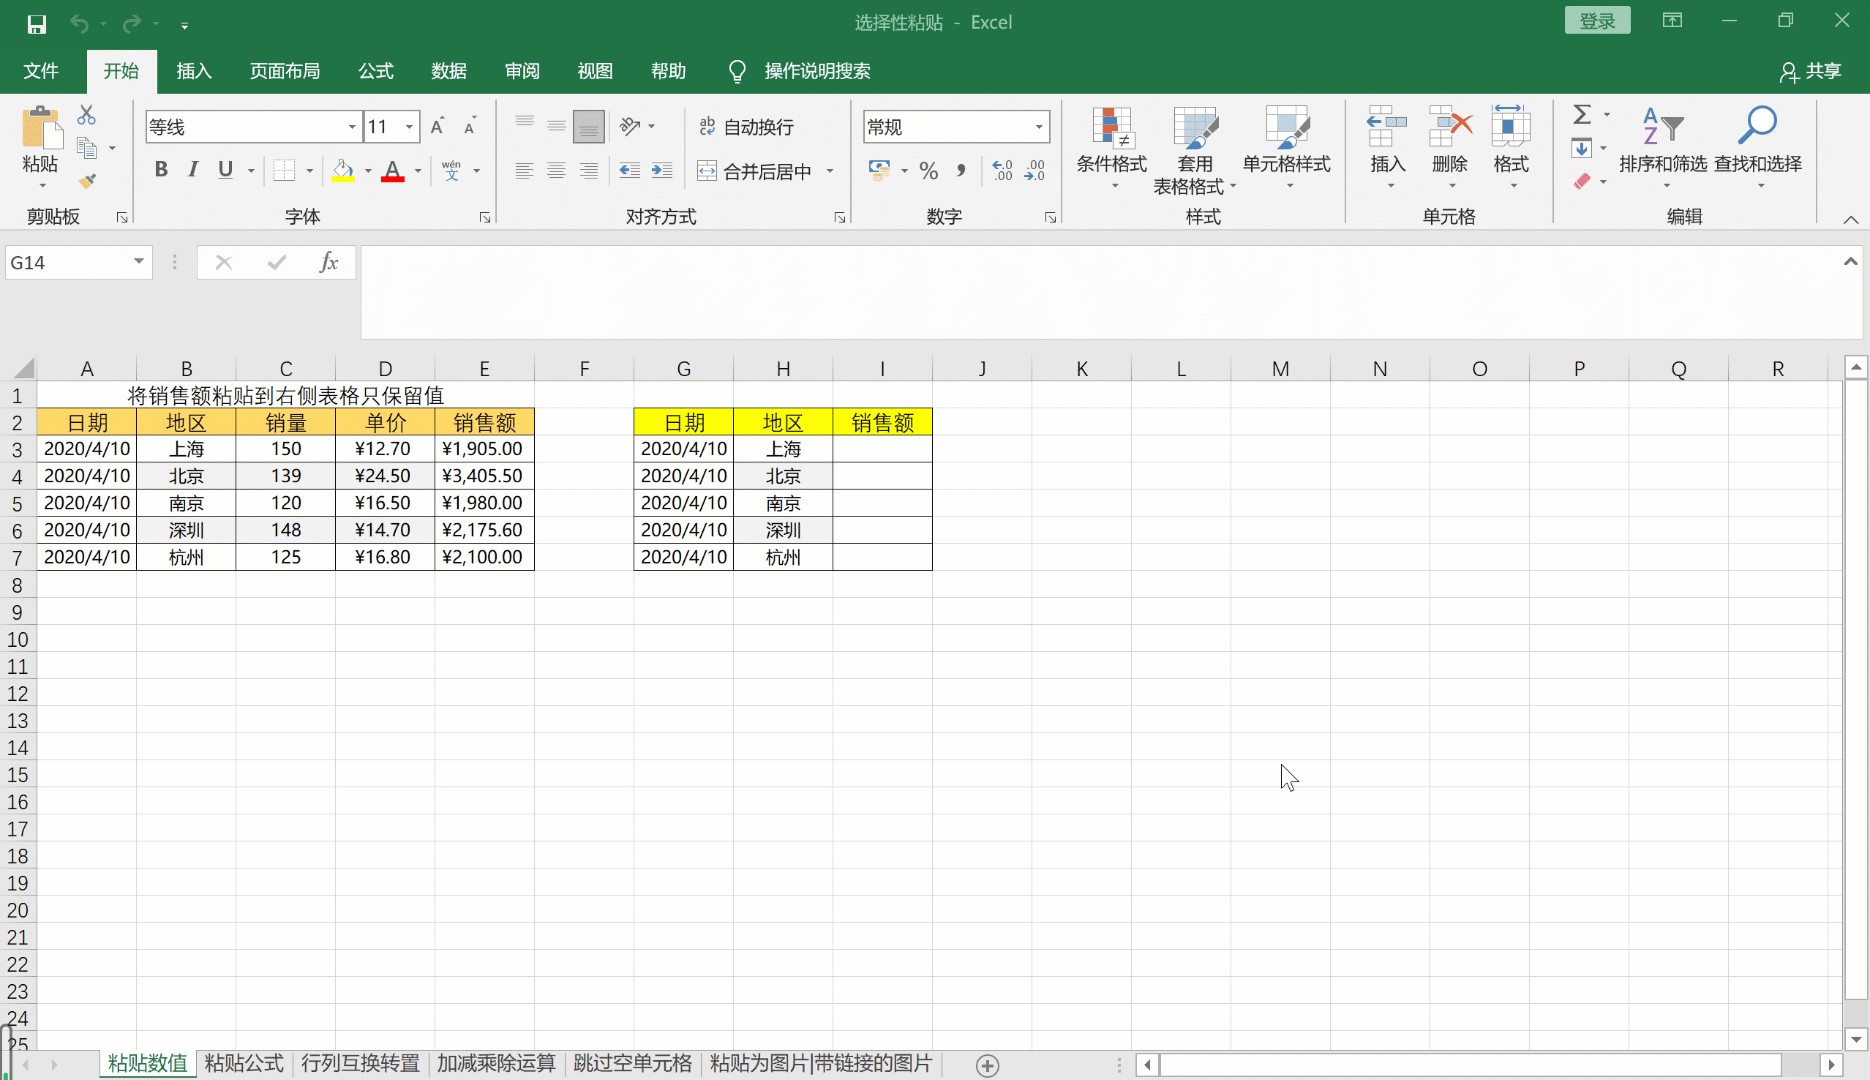Add a new sheet with plus icon
The width and height of the screenshot is (1870, 1080).
click(x=987, y=1066)
